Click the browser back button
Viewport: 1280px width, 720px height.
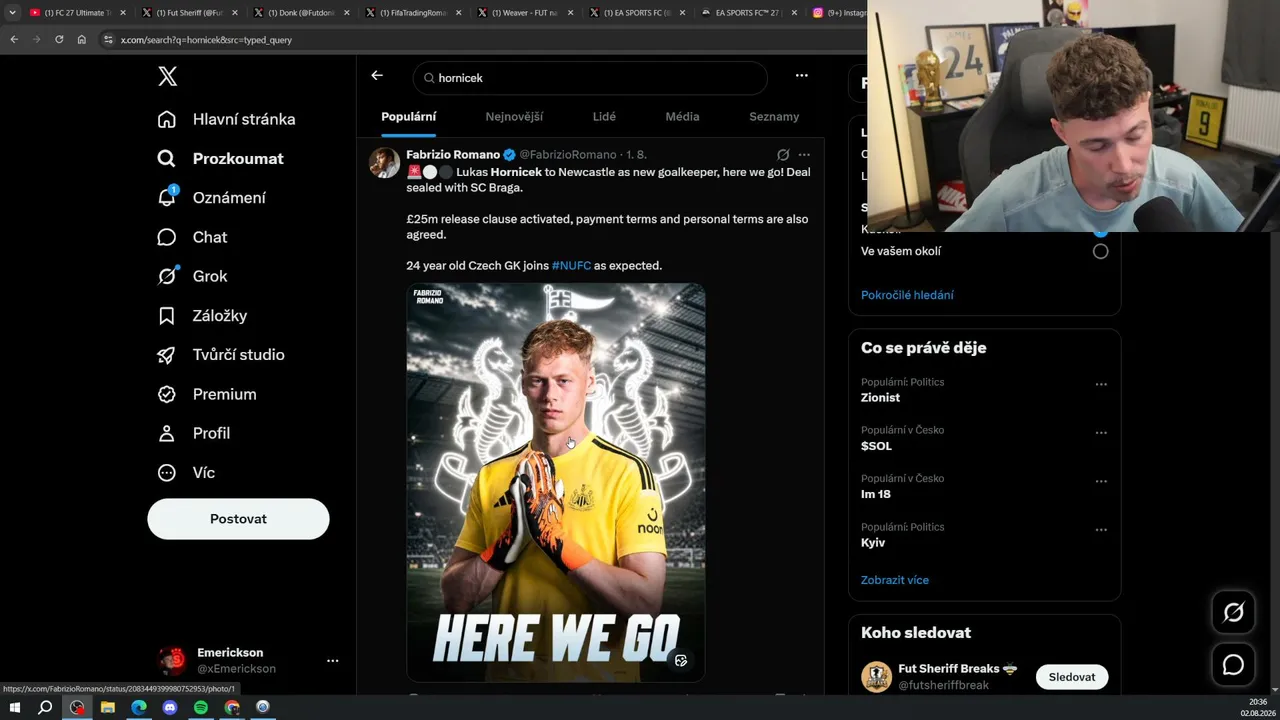click(14, 40)
